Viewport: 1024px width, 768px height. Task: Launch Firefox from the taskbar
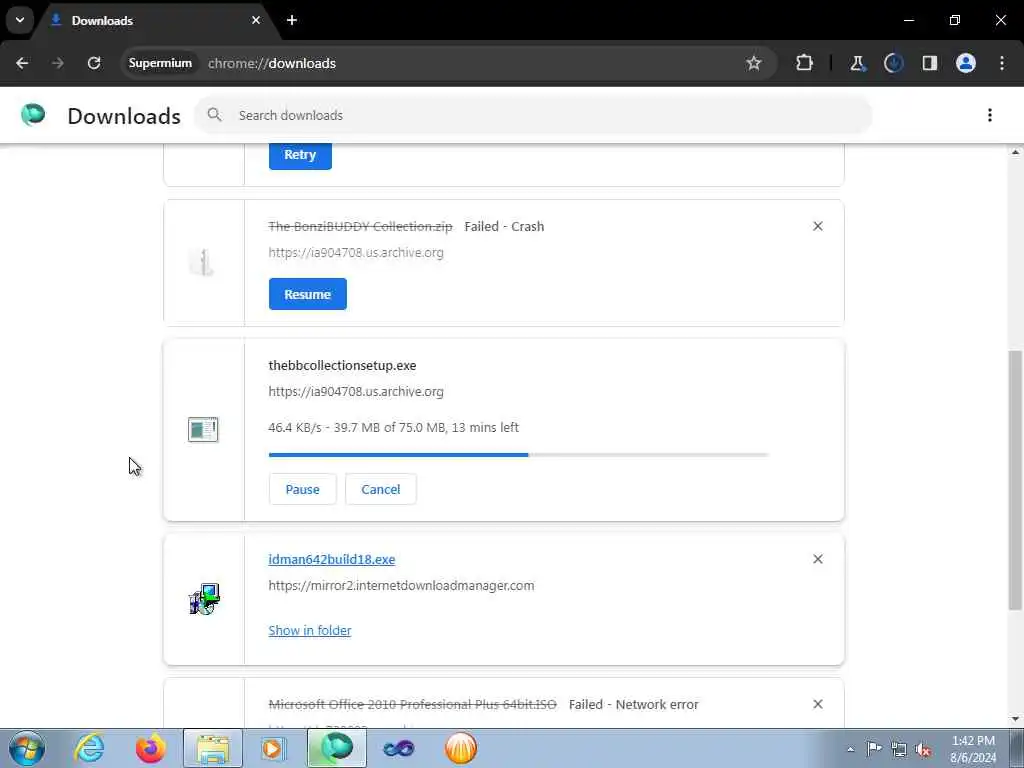tap(151, 748)
